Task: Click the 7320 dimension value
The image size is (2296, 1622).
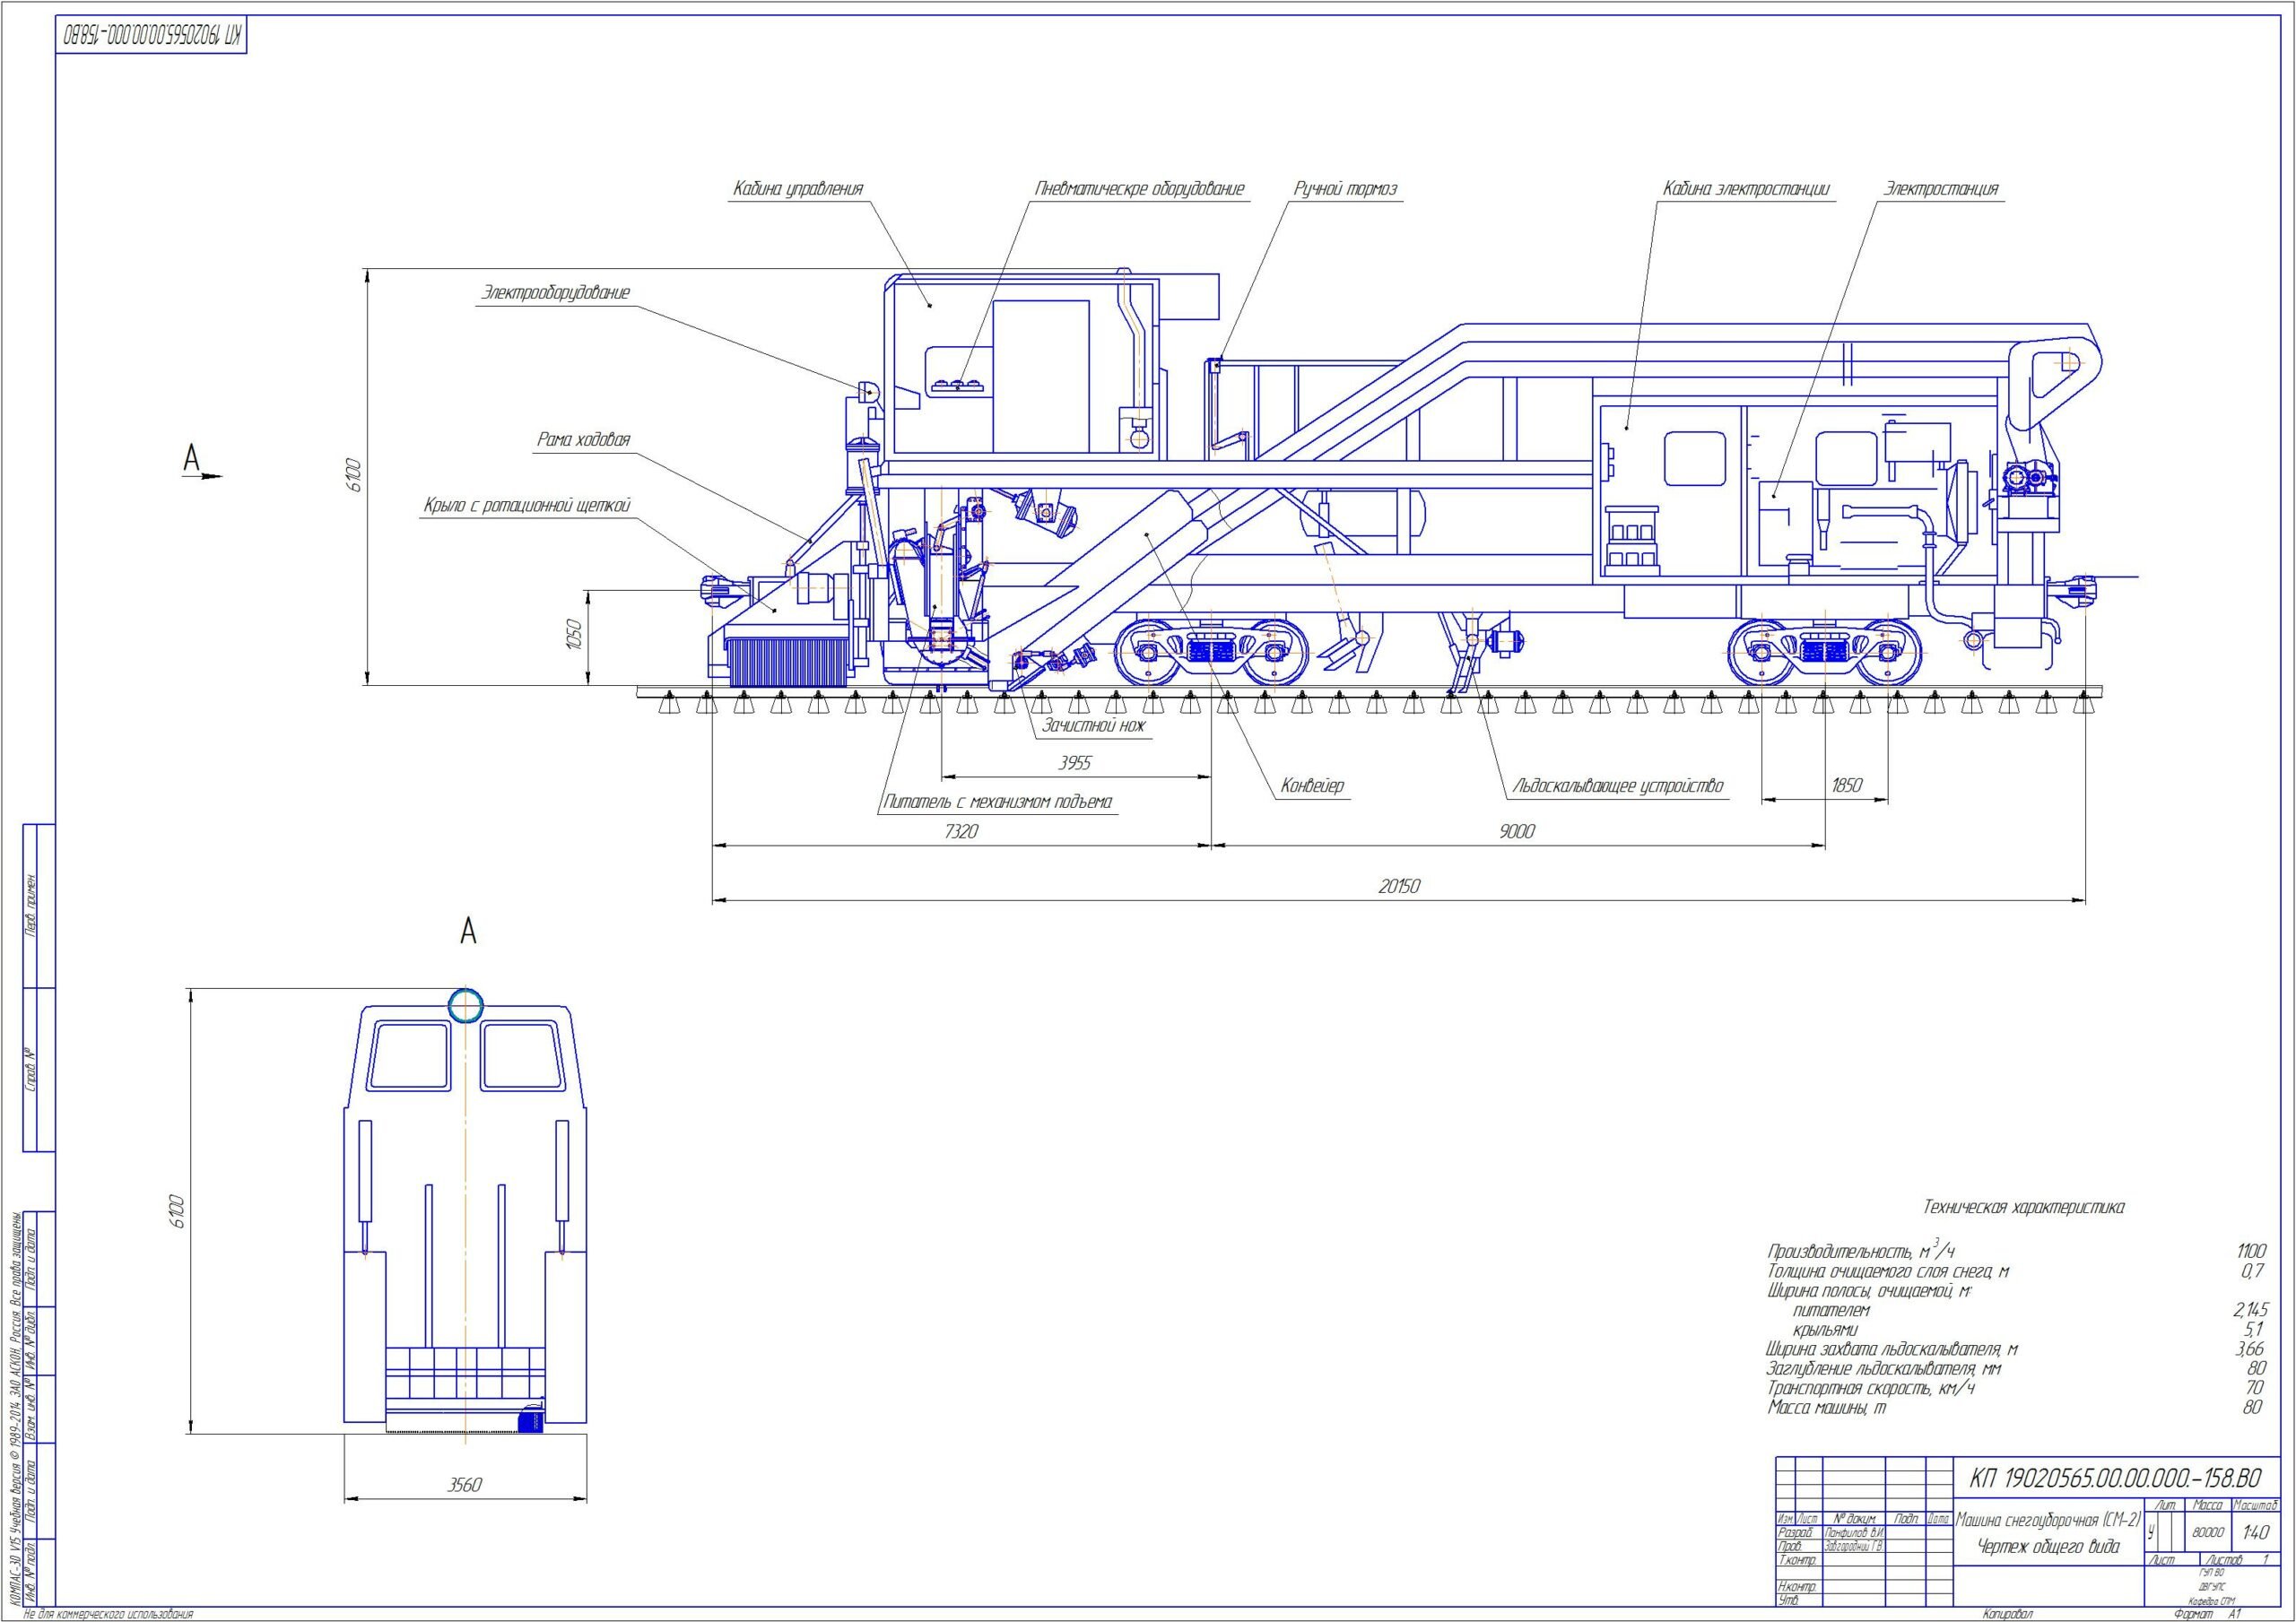Action: tap(961, 831)
